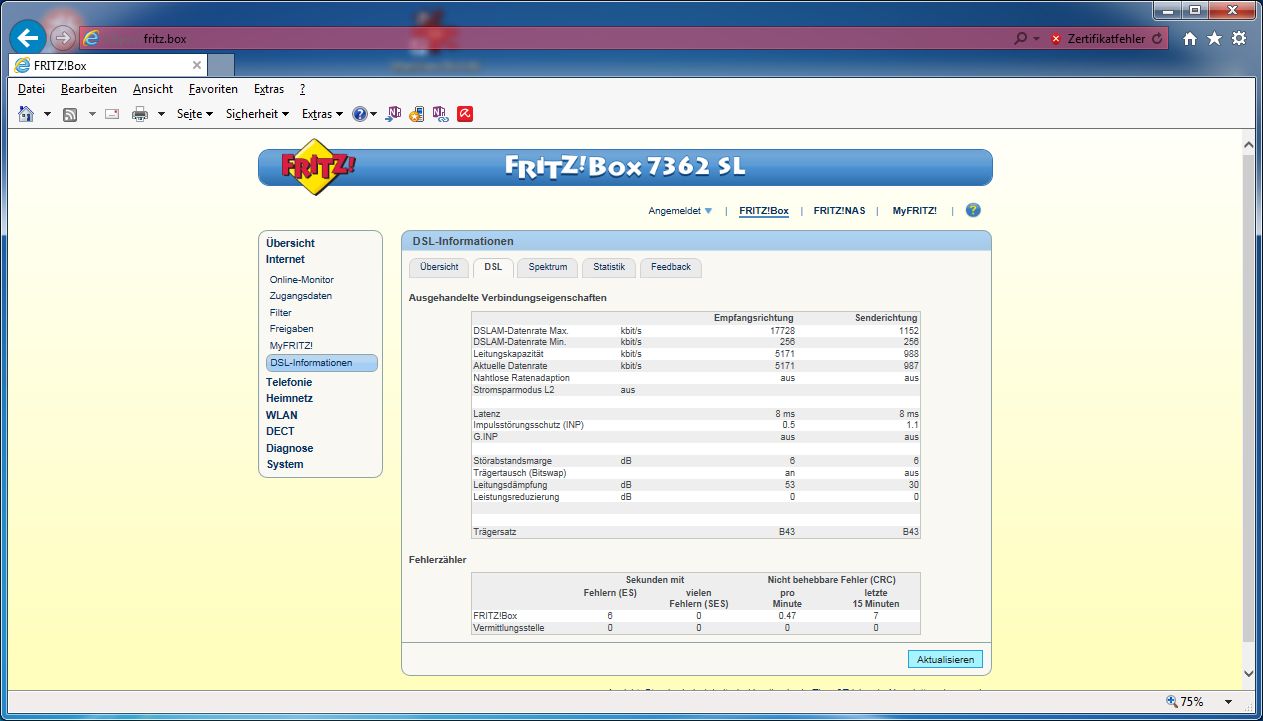This screenshot has height=721, width=1263.
Task: Open WLAN in the sidebar
Action: tap(281, 415)
